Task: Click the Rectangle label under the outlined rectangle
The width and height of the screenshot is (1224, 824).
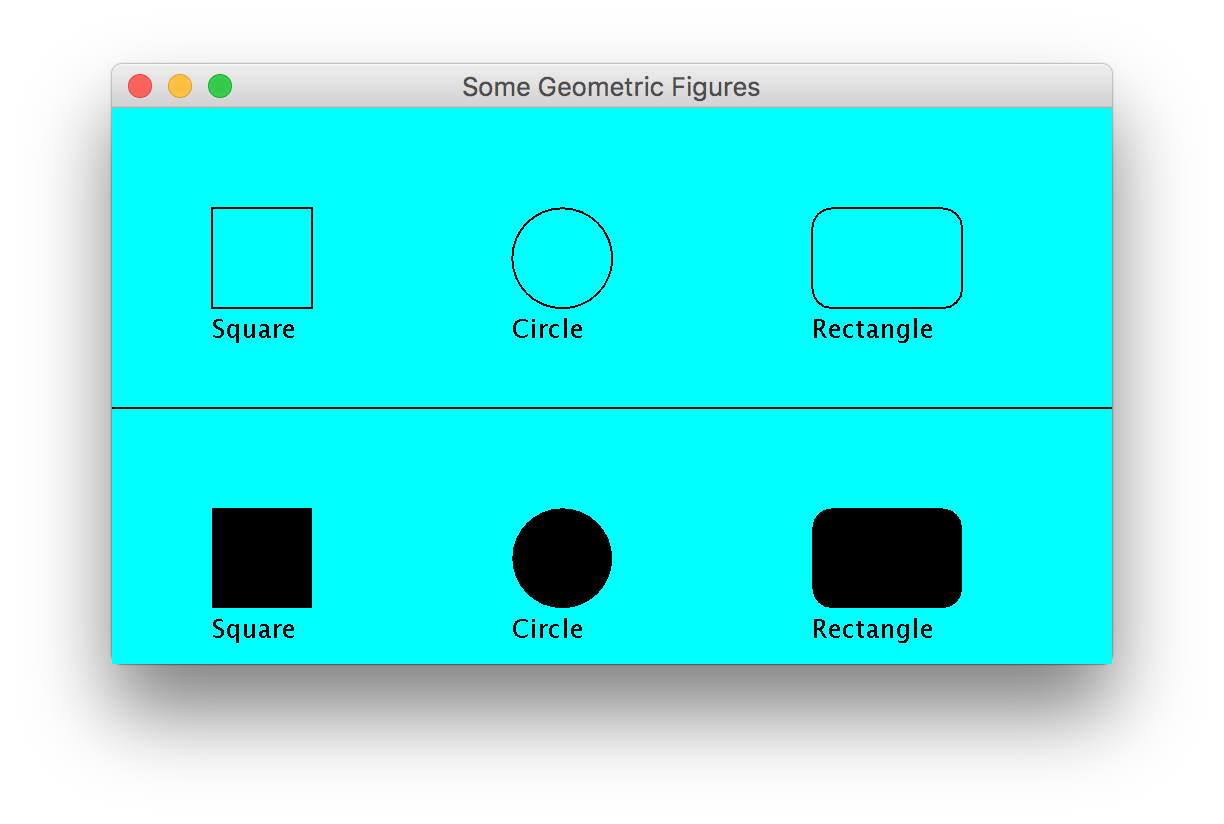Action: (872, 330)
